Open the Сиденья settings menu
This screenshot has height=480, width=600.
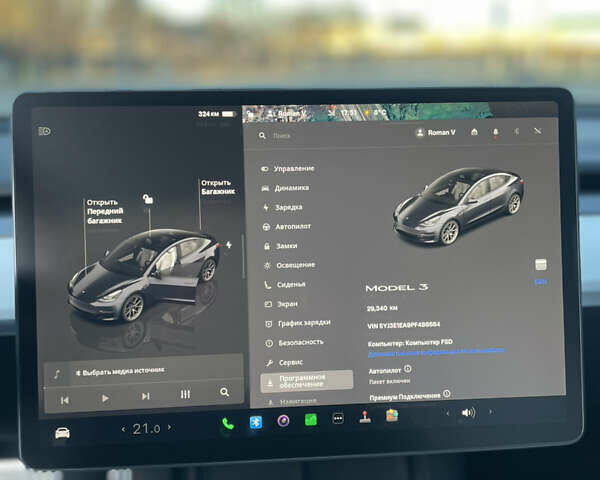tap(285, 284)
